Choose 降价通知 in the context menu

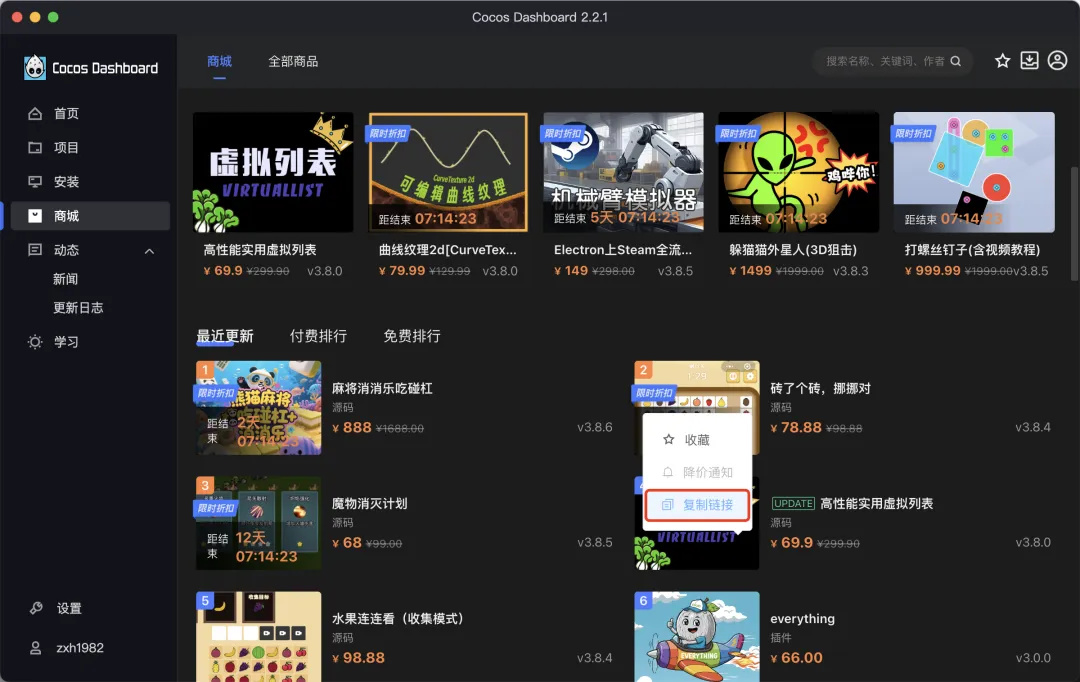[697, 473]
